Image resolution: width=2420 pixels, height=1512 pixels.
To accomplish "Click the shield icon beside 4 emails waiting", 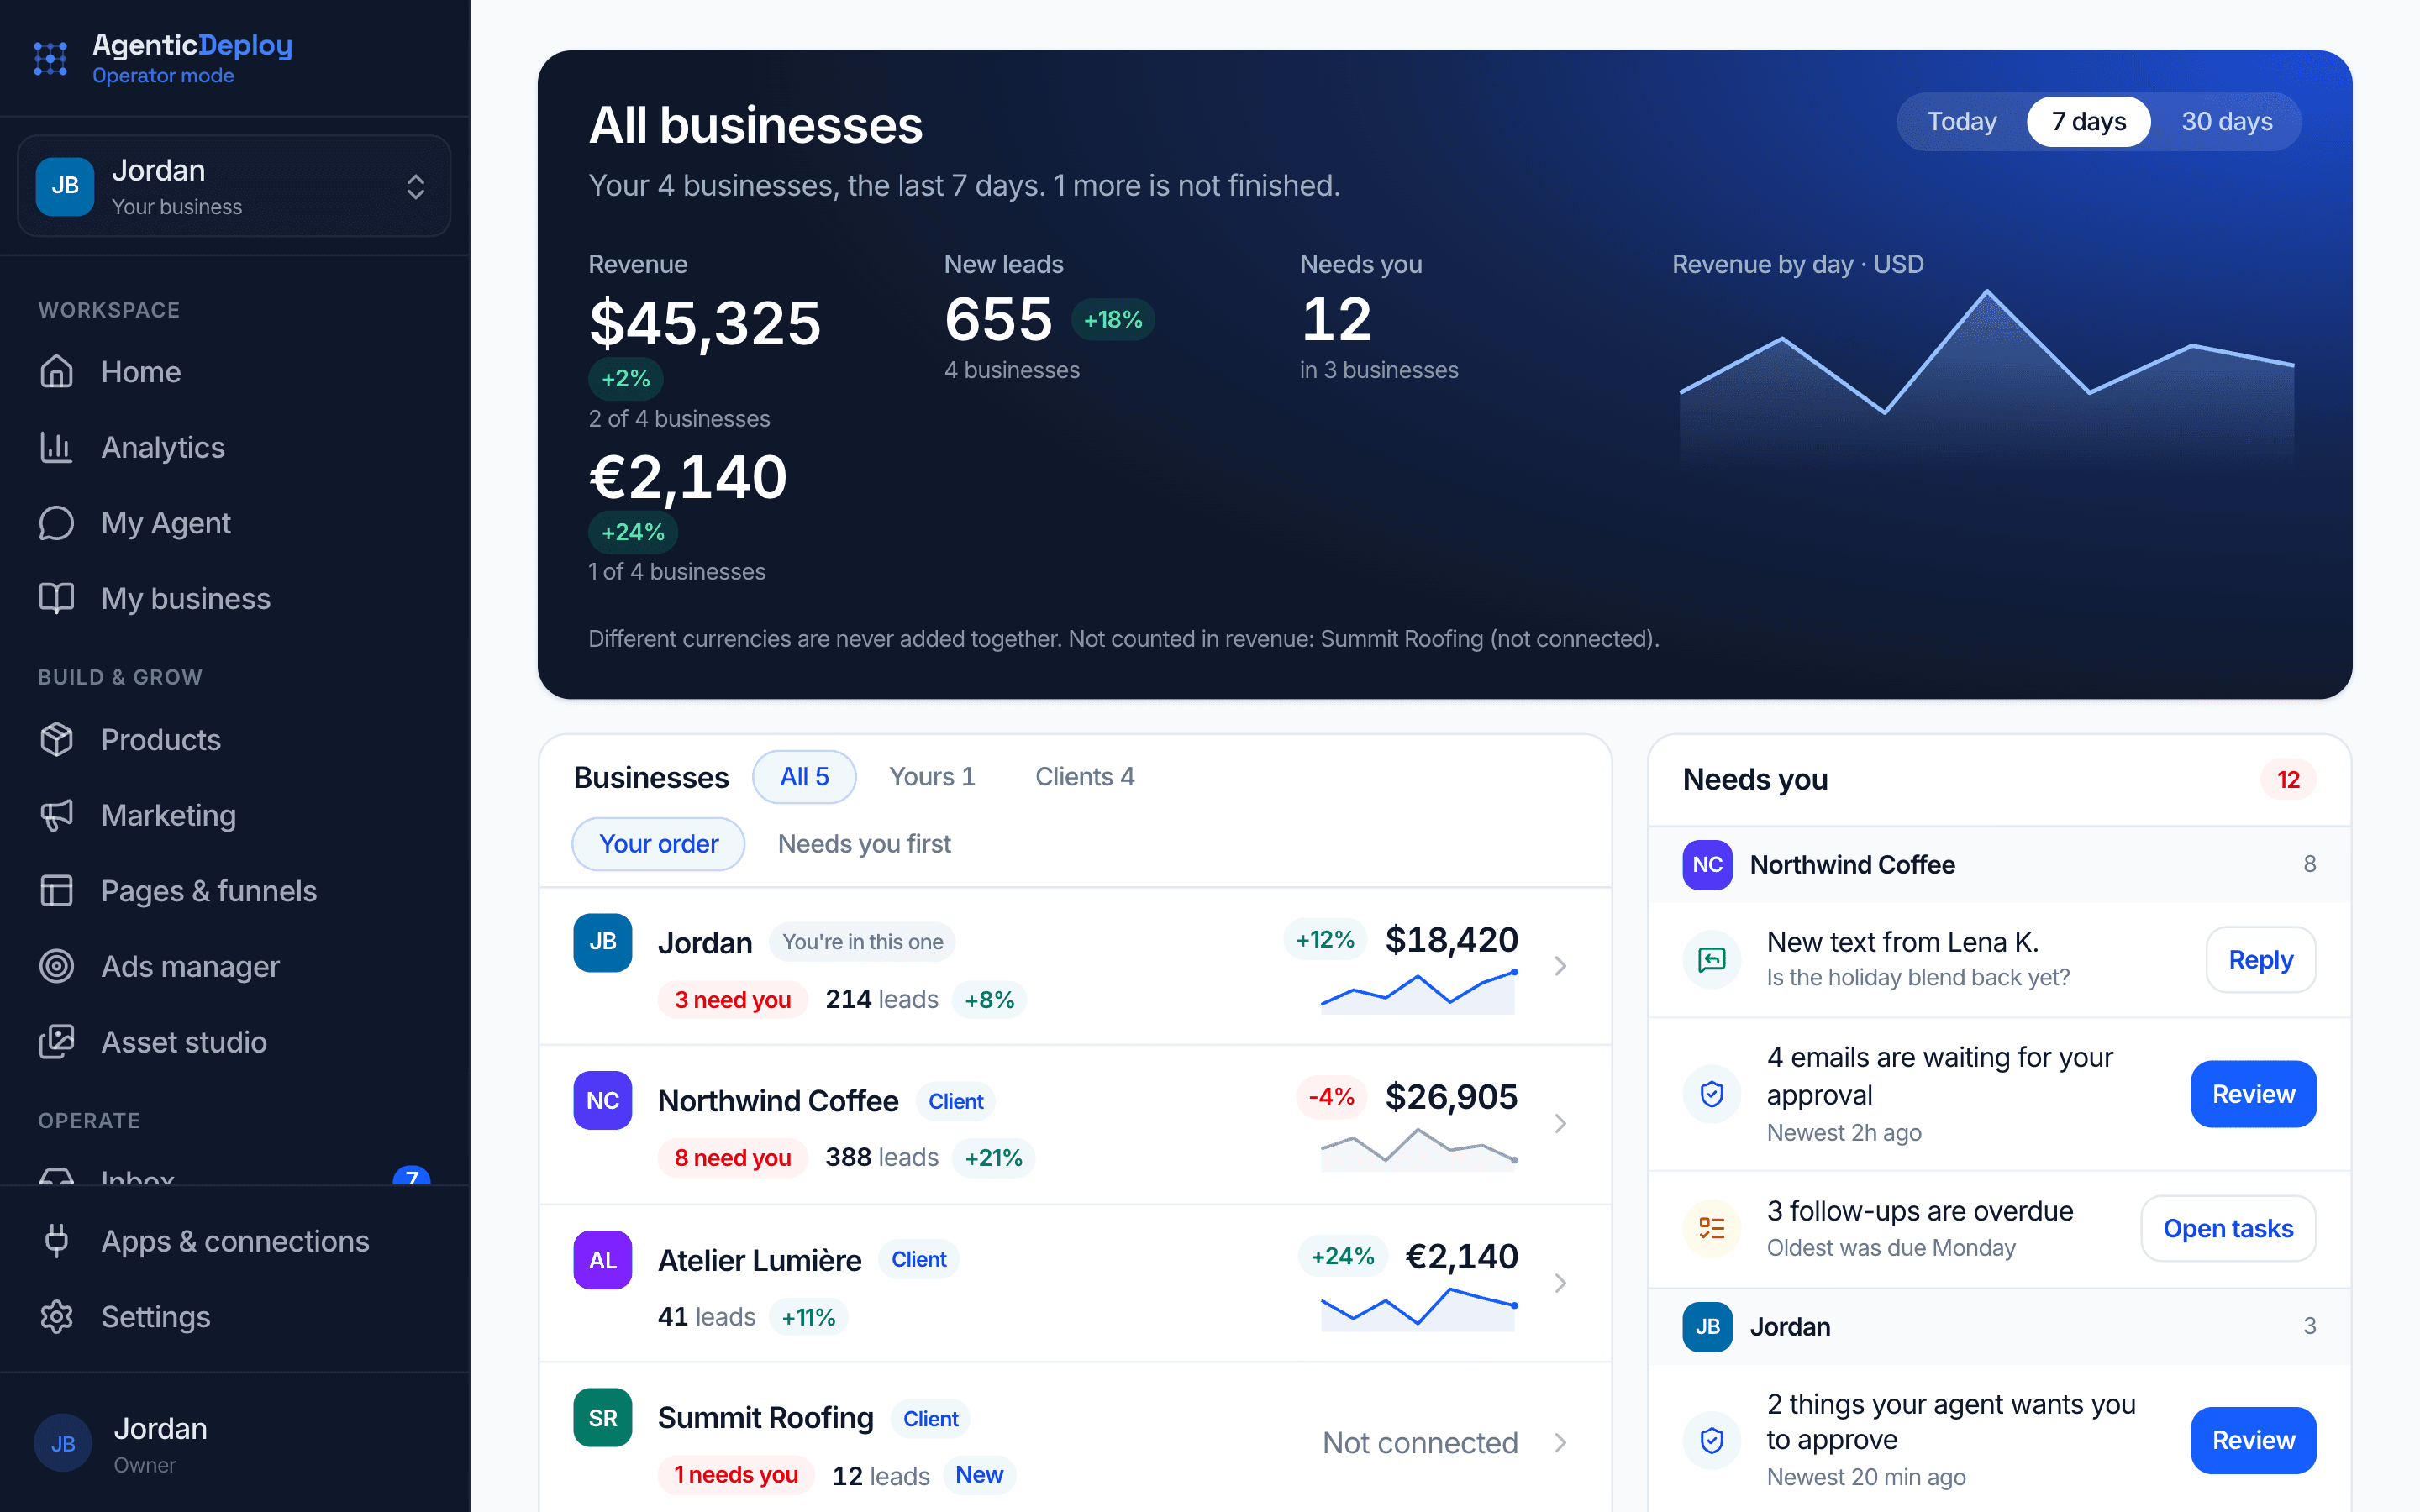I will click(x=1712, y=1094).
